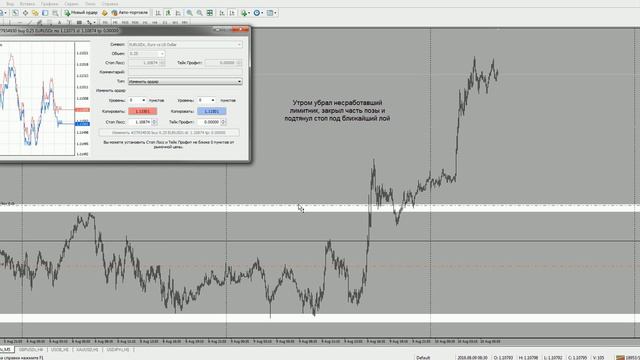
Task: Click the lower Тейк Профит stepper
Action: (223, 122)
